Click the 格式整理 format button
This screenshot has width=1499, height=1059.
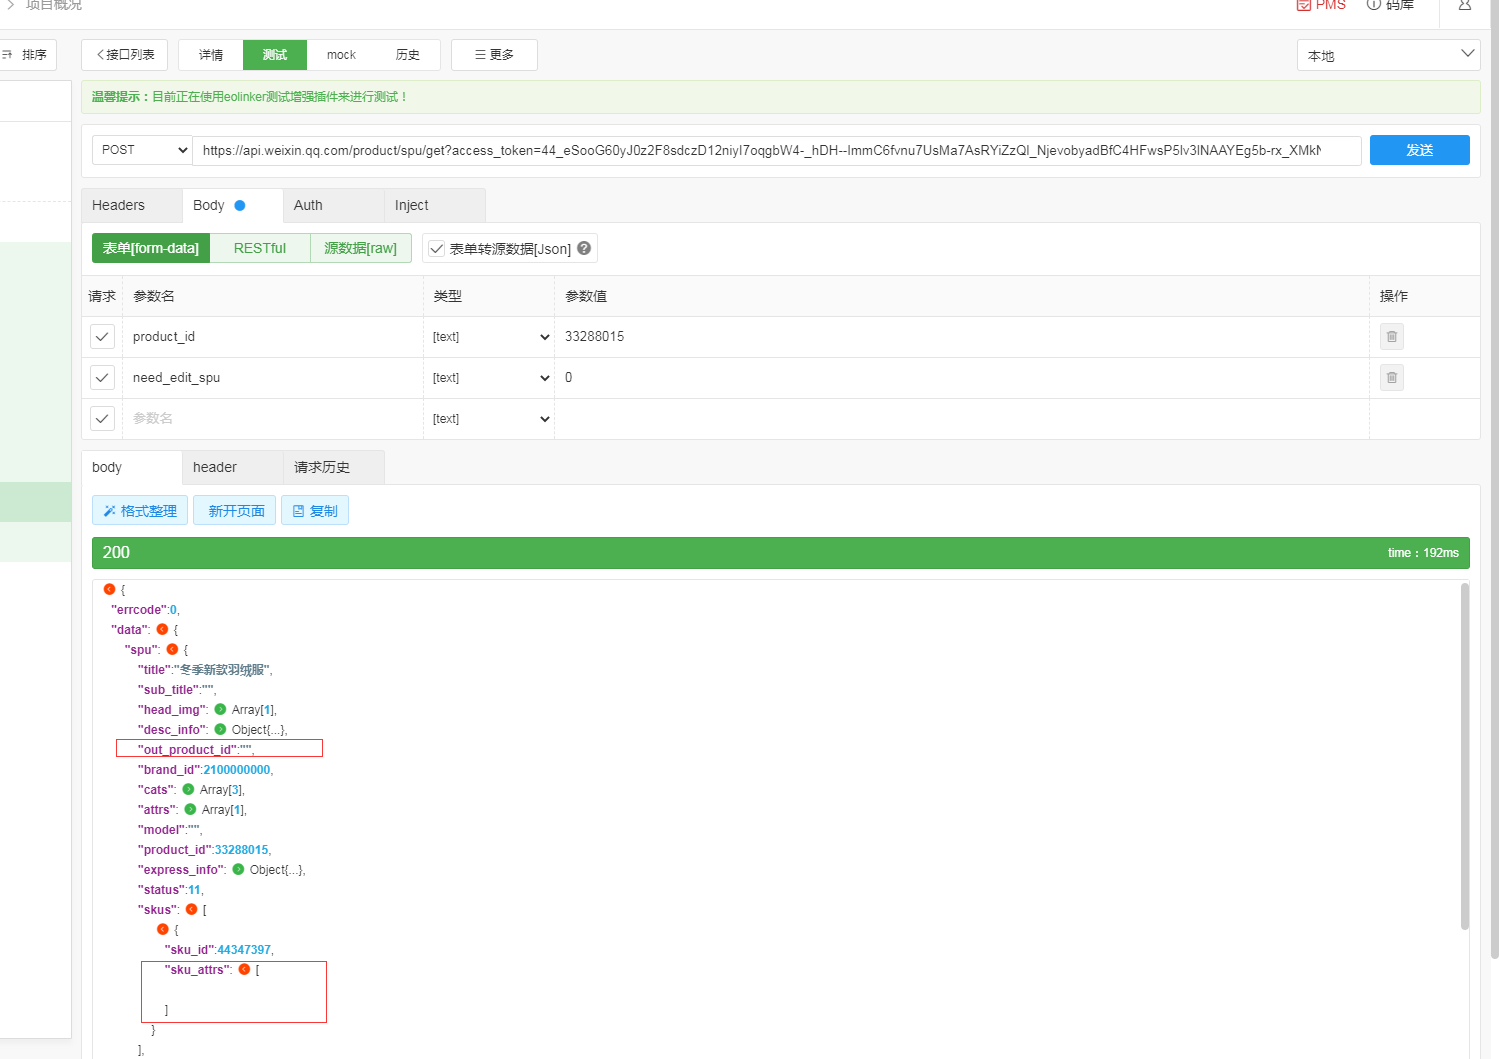(x=140, y=511)
